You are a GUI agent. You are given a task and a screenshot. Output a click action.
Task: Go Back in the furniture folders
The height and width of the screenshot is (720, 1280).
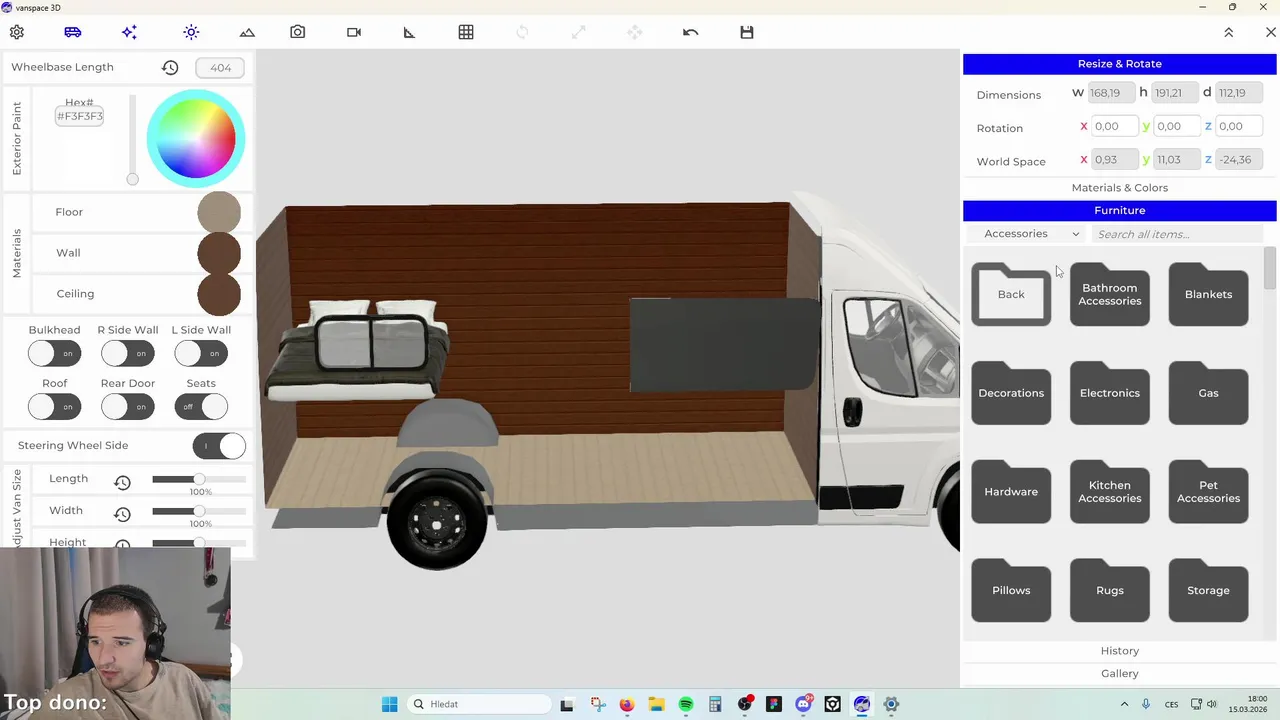1011,294
